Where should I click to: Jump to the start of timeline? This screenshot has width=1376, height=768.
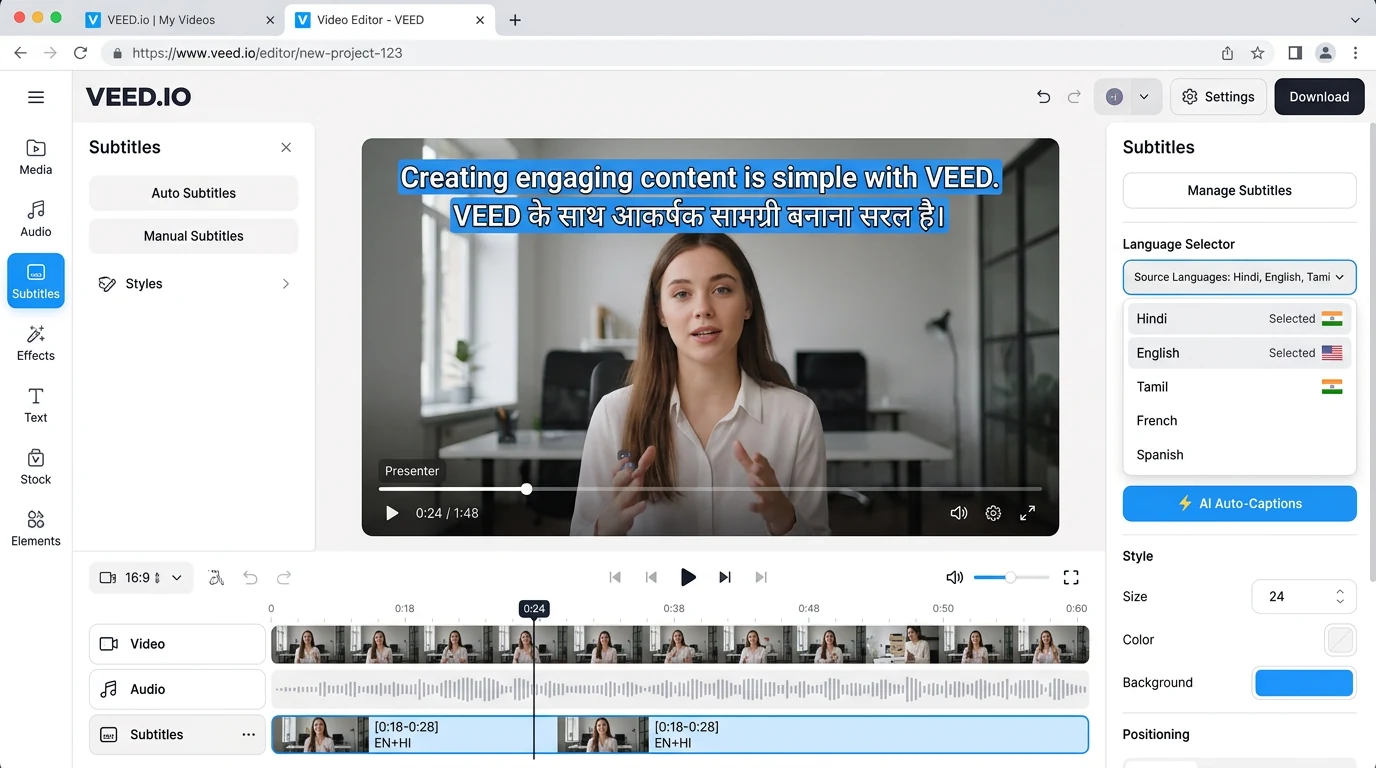(x=615, y=577)
